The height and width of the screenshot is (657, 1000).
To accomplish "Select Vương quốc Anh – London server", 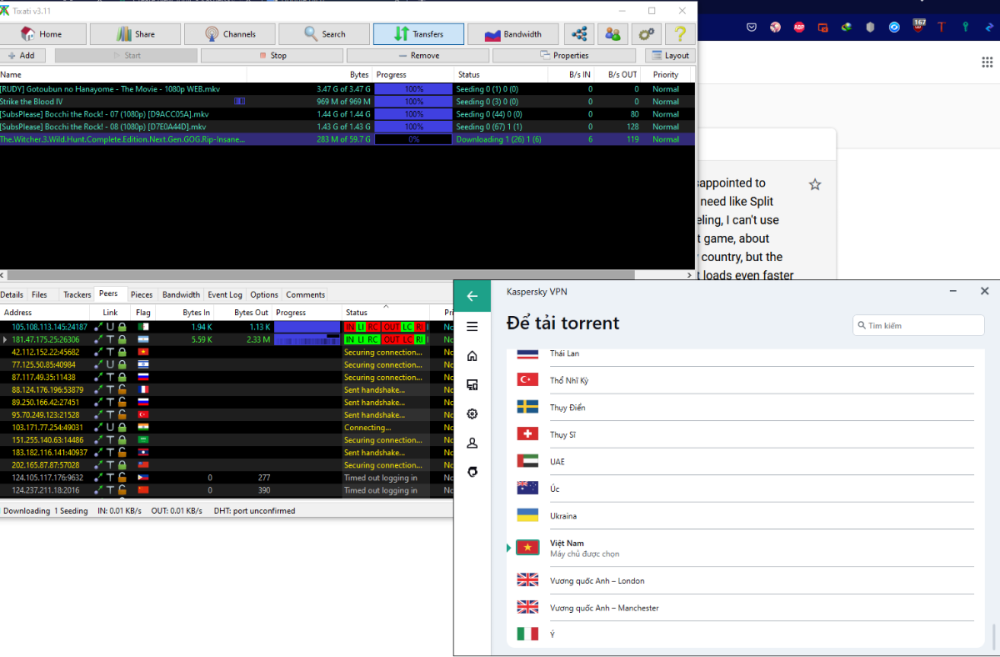I will (x=746, y=580).
